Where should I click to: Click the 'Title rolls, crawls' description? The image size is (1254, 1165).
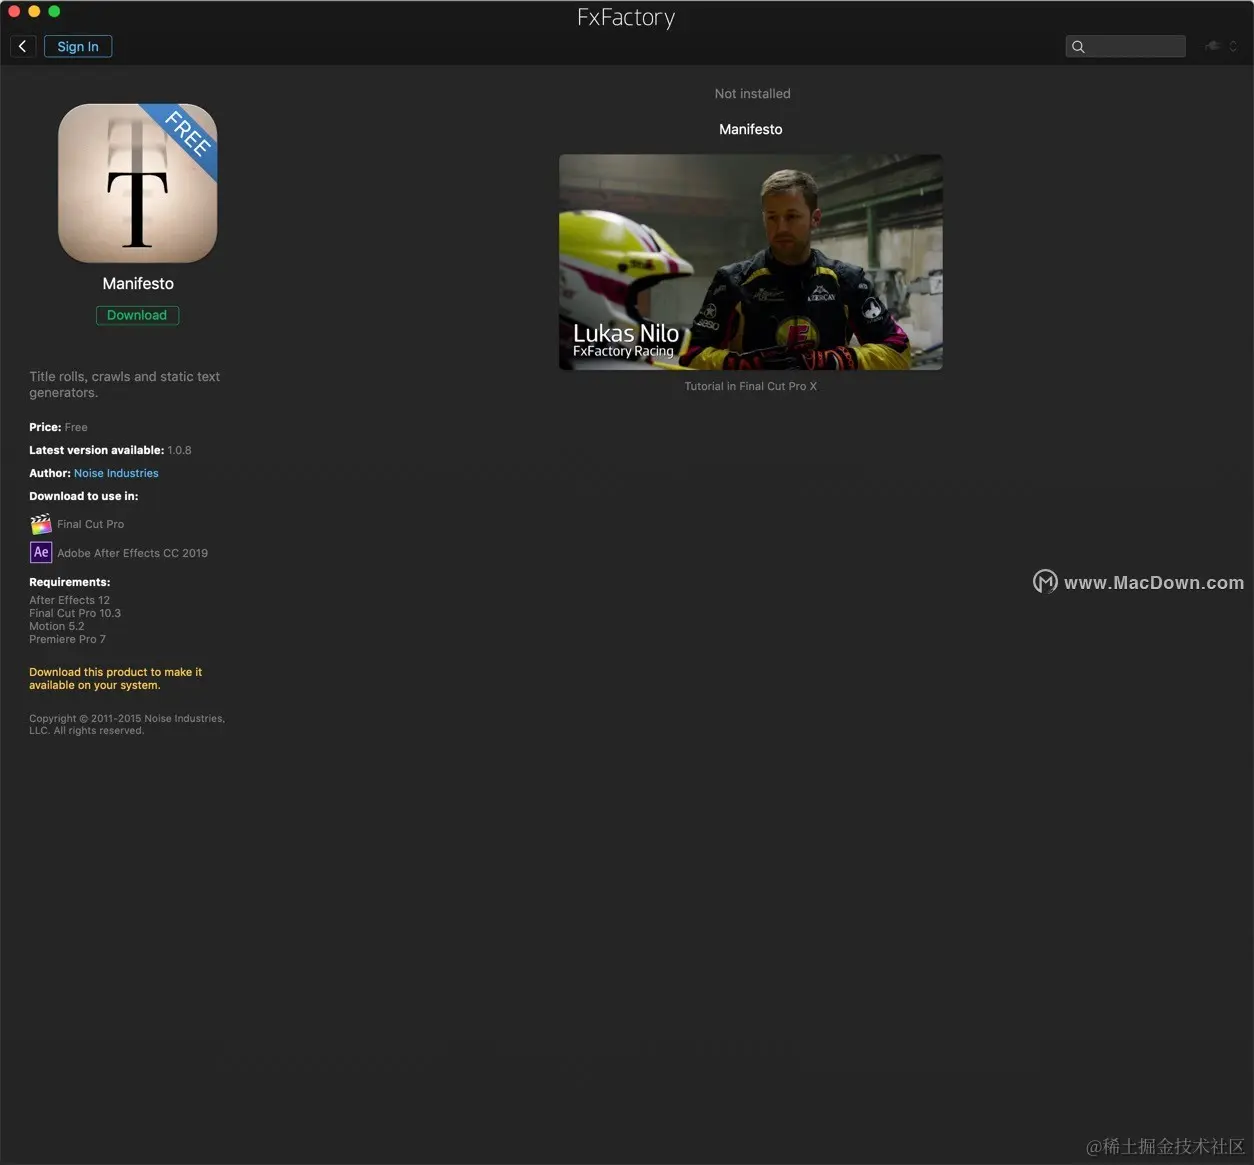click(x=124, y=384)
